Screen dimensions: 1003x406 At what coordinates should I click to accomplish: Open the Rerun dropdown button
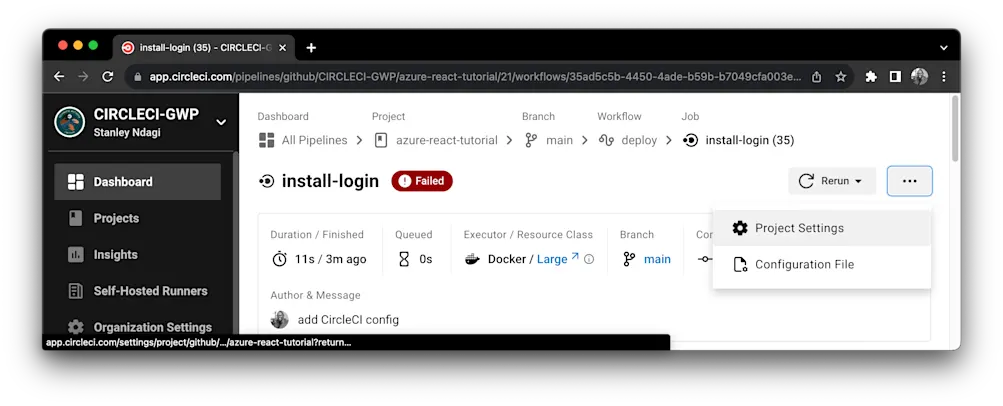832,181
